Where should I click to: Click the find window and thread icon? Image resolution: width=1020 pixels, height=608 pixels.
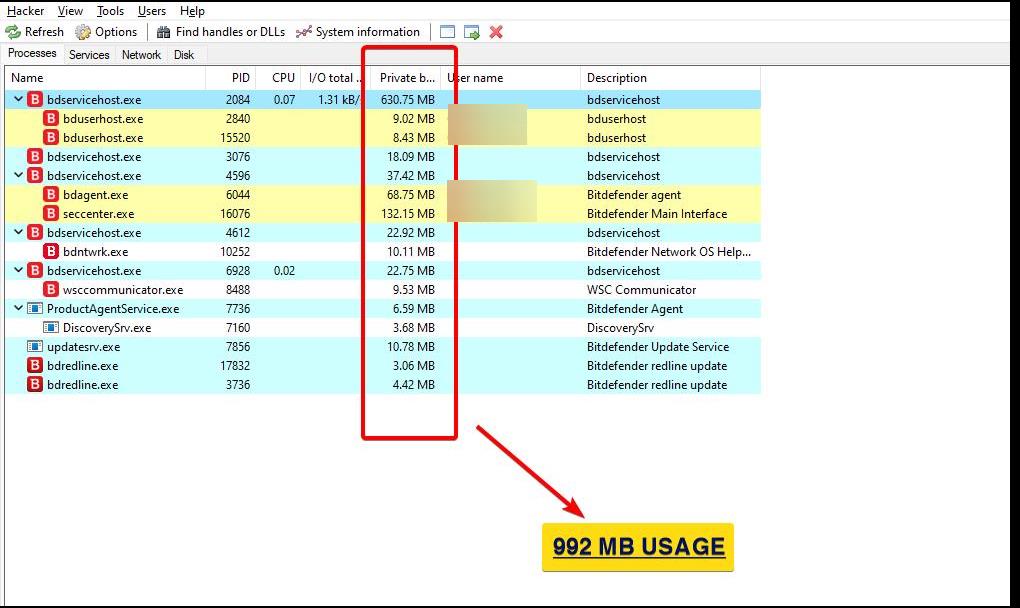coord(472,32)
